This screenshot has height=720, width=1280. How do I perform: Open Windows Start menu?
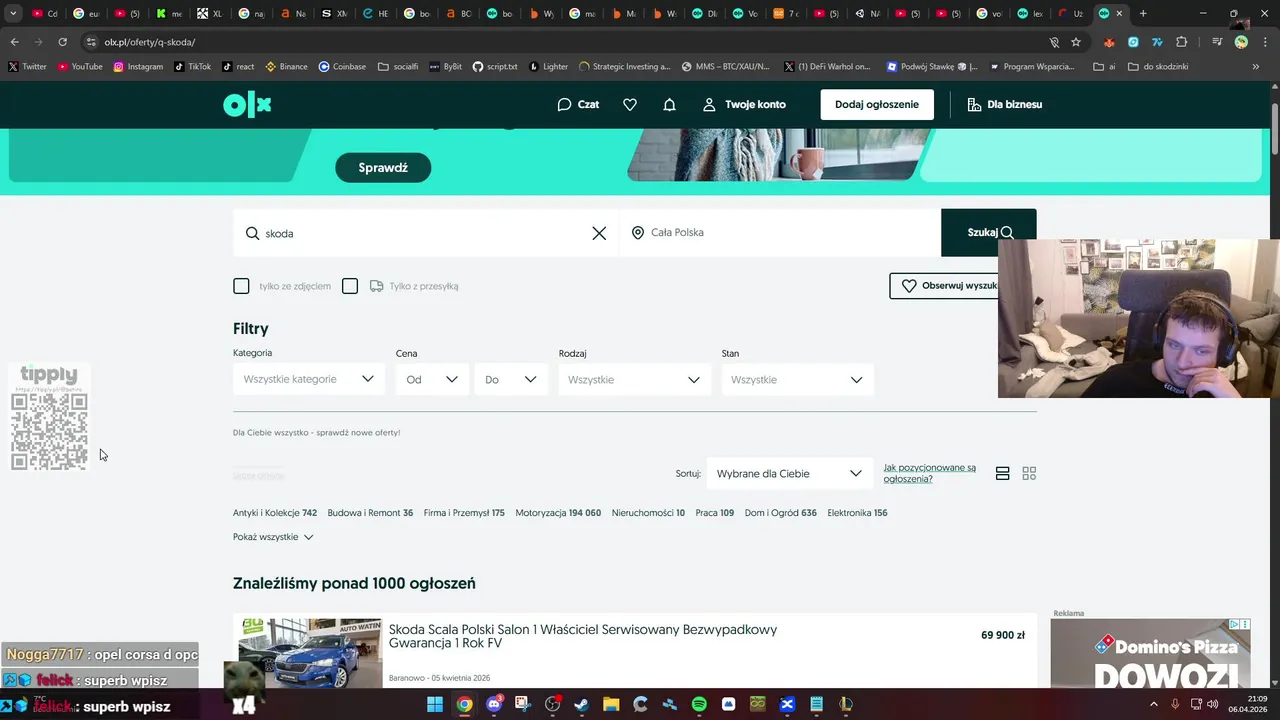click(435, 704)
